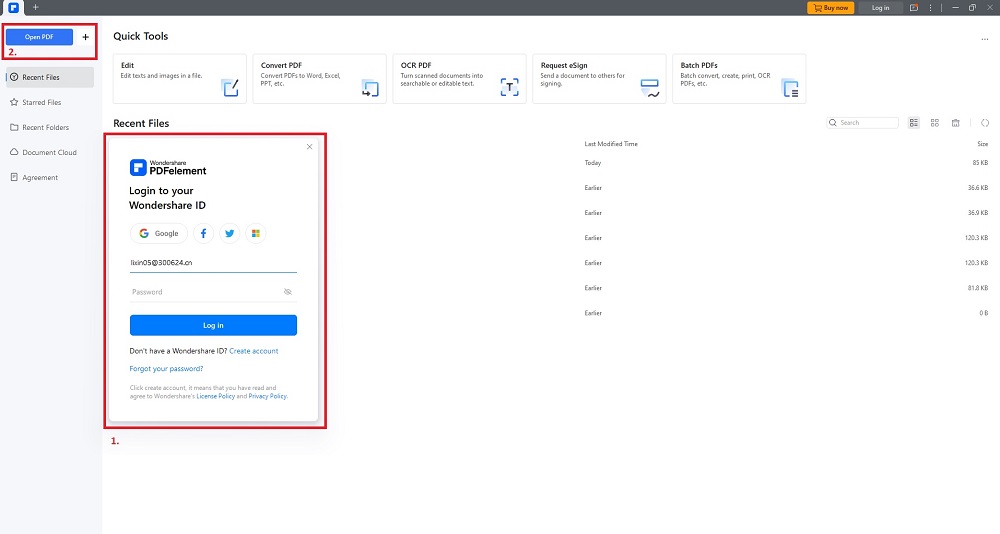Click the refresh icon in Recent Files
This screenshot has height=534, width=1000.
[985, 122]
